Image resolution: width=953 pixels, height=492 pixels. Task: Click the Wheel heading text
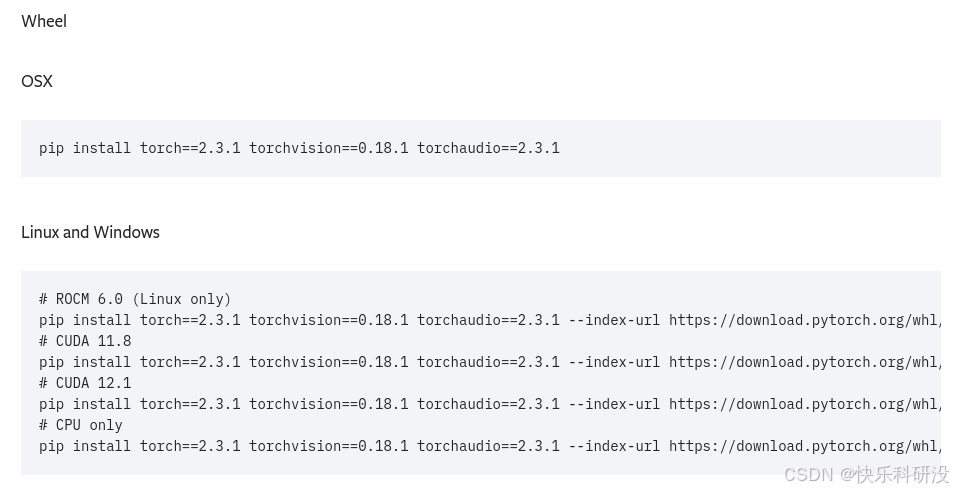point(44,21)
